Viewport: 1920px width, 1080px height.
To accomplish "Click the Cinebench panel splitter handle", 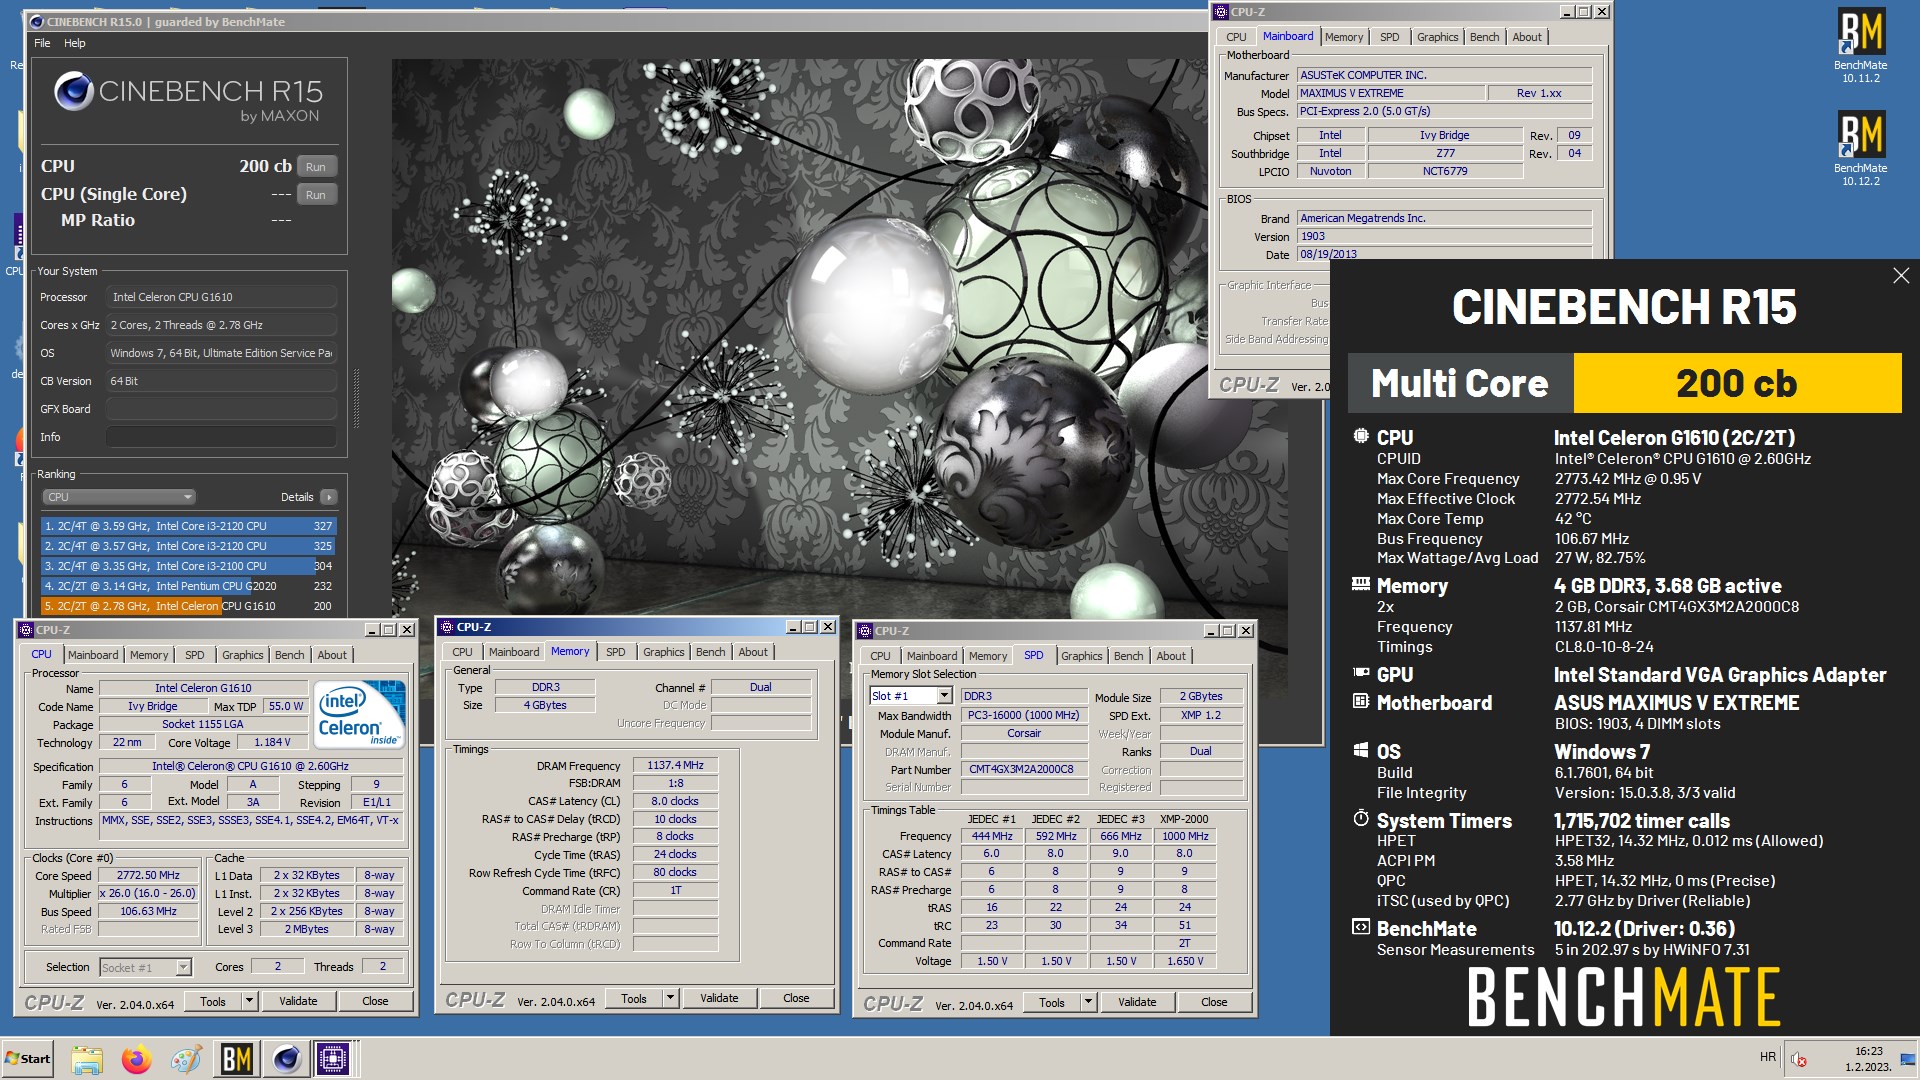I will 356,400.
